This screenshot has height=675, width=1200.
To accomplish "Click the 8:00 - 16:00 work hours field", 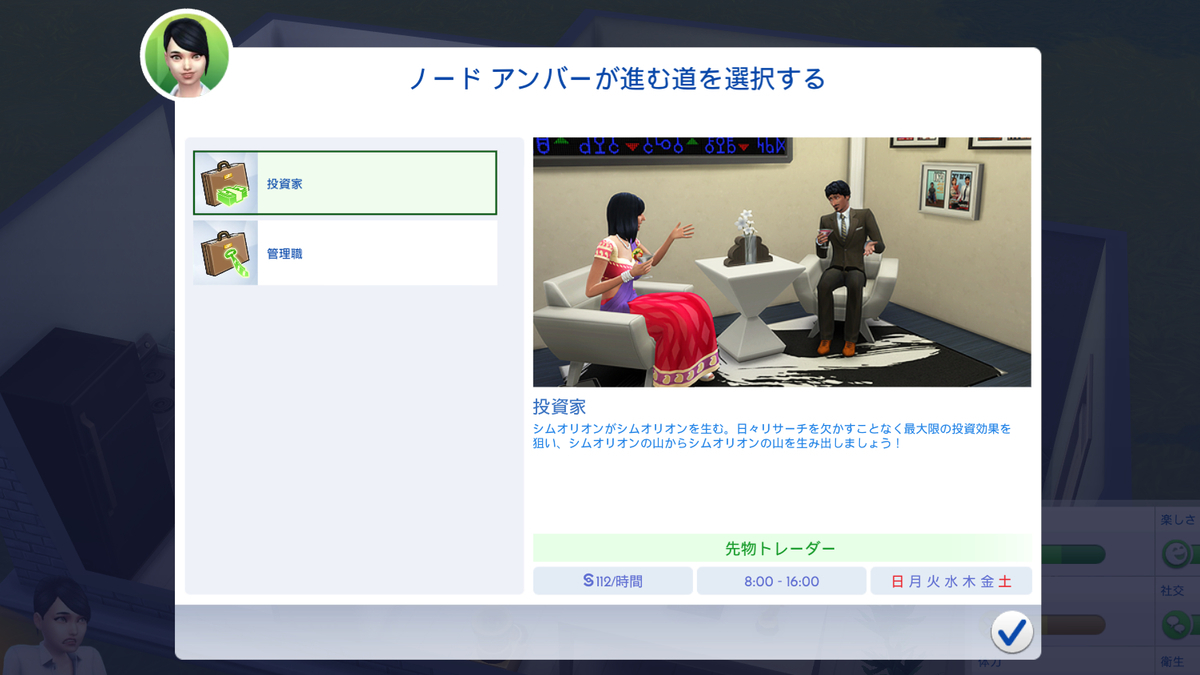I will 781,581.
